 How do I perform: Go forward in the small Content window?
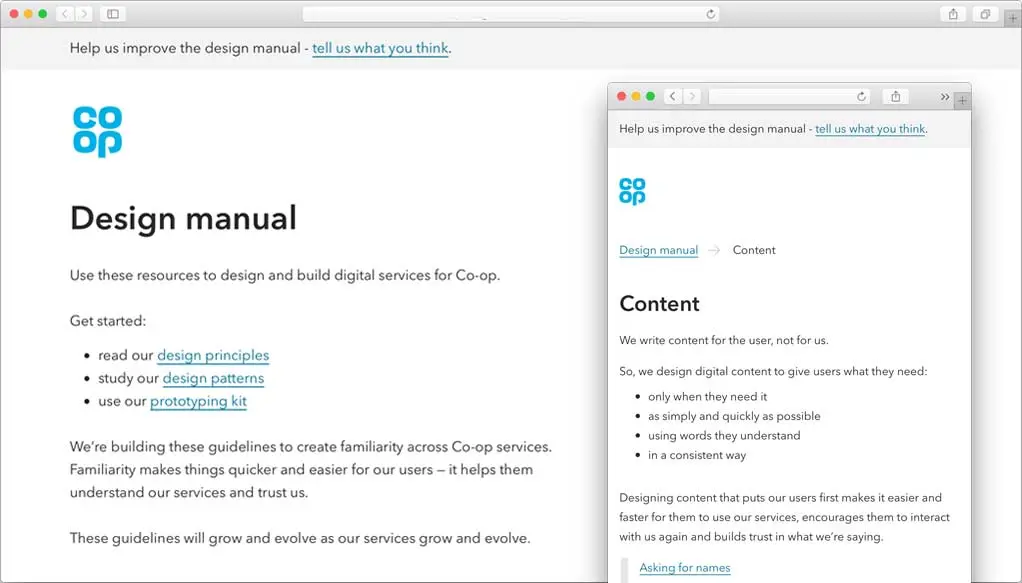tap(692, 97)
